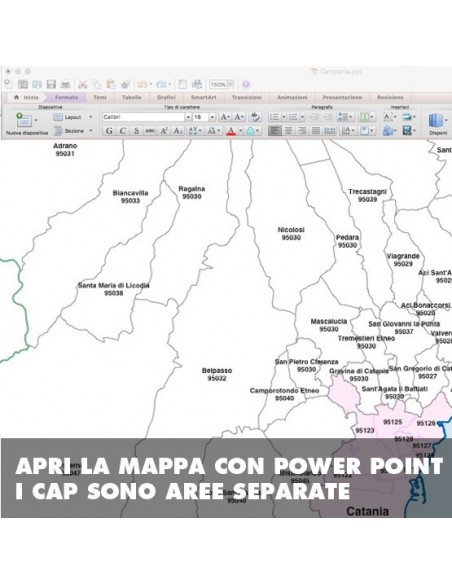The image size is (452, 584).
Task: Expand the font name dropdown arrow
Action: [188, 117]
